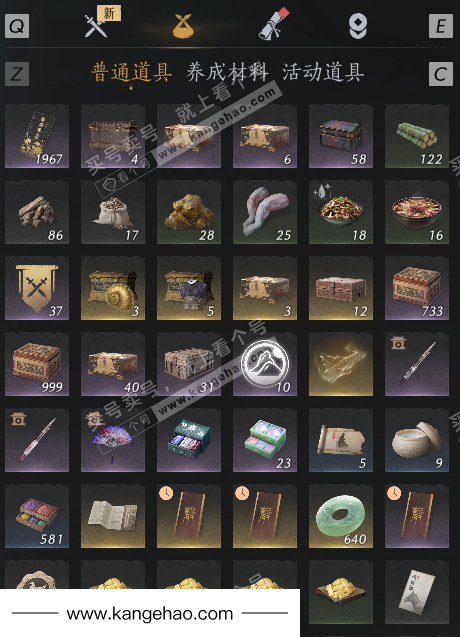Screen dimensions: 460x637
Task: Open the coin stack currency category icon
Action: (358, 26)
